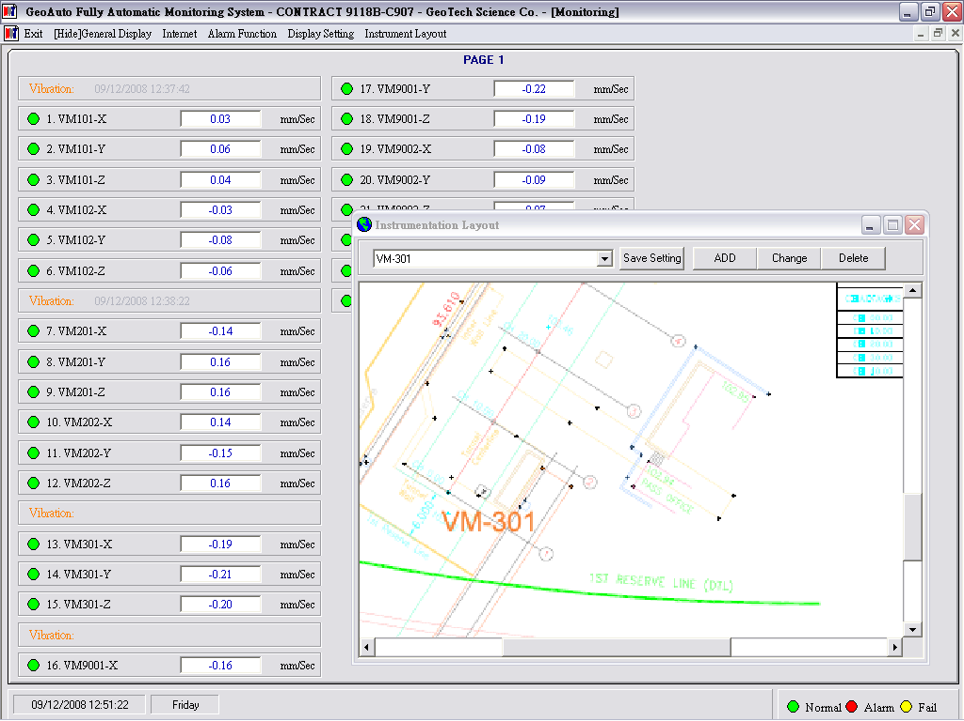This screenshot has height=721, width=964.
Task: Click the red Alarm legend indicator
Action: pyautogui.click(x=852, y=707)
